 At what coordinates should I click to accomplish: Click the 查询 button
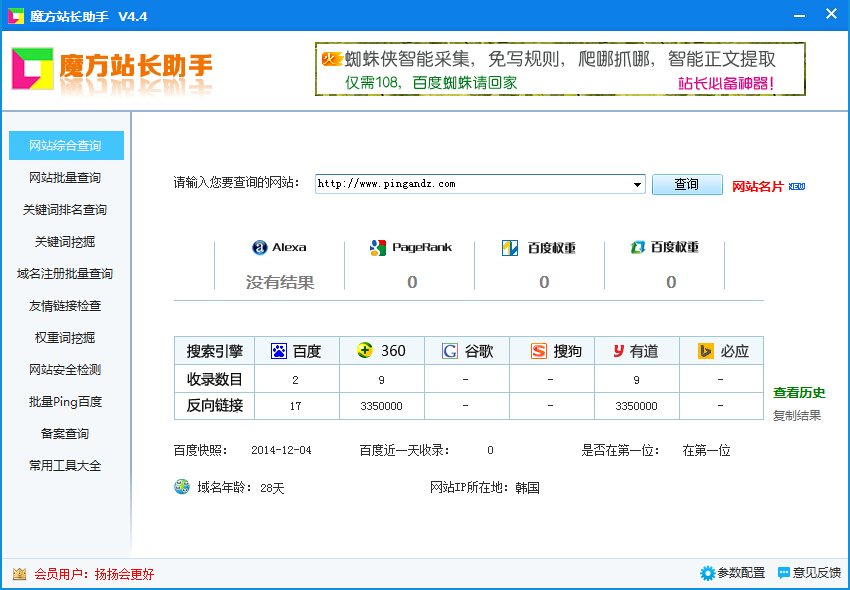coord(687,184)
